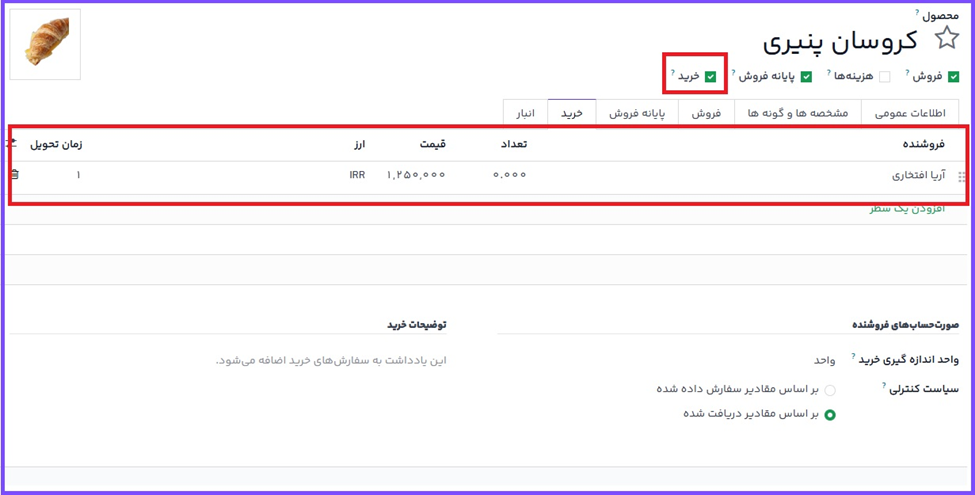
Task: Grab the drag handle of the vendor row
Action: click(x=962, y=176)
